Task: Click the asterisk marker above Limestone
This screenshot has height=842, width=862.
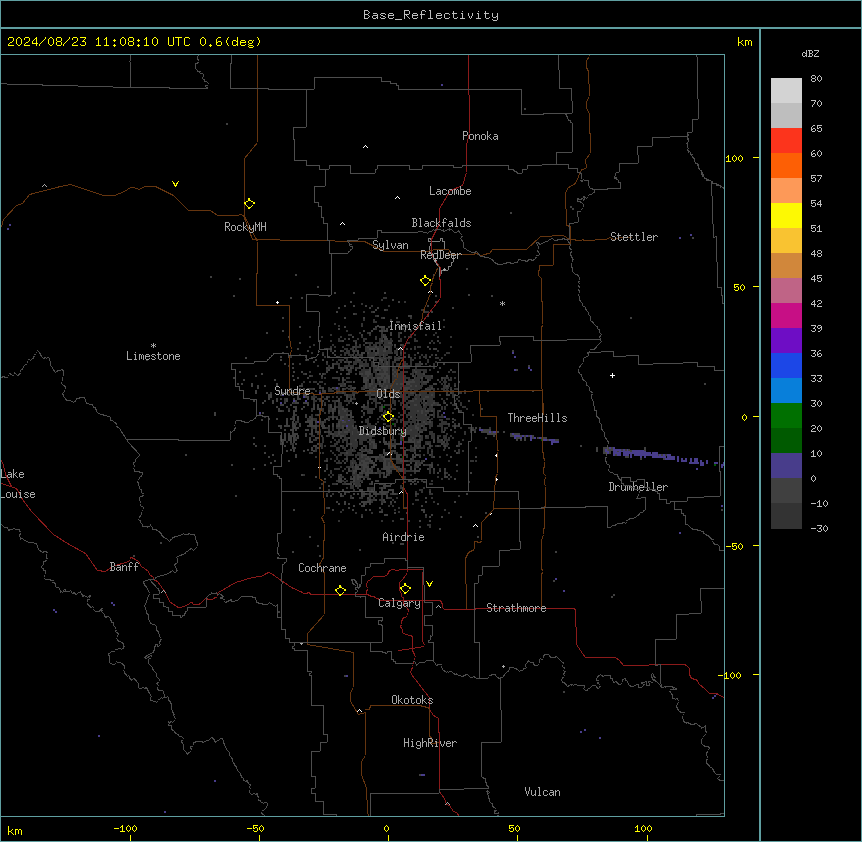Action: [x=153, y=345]
